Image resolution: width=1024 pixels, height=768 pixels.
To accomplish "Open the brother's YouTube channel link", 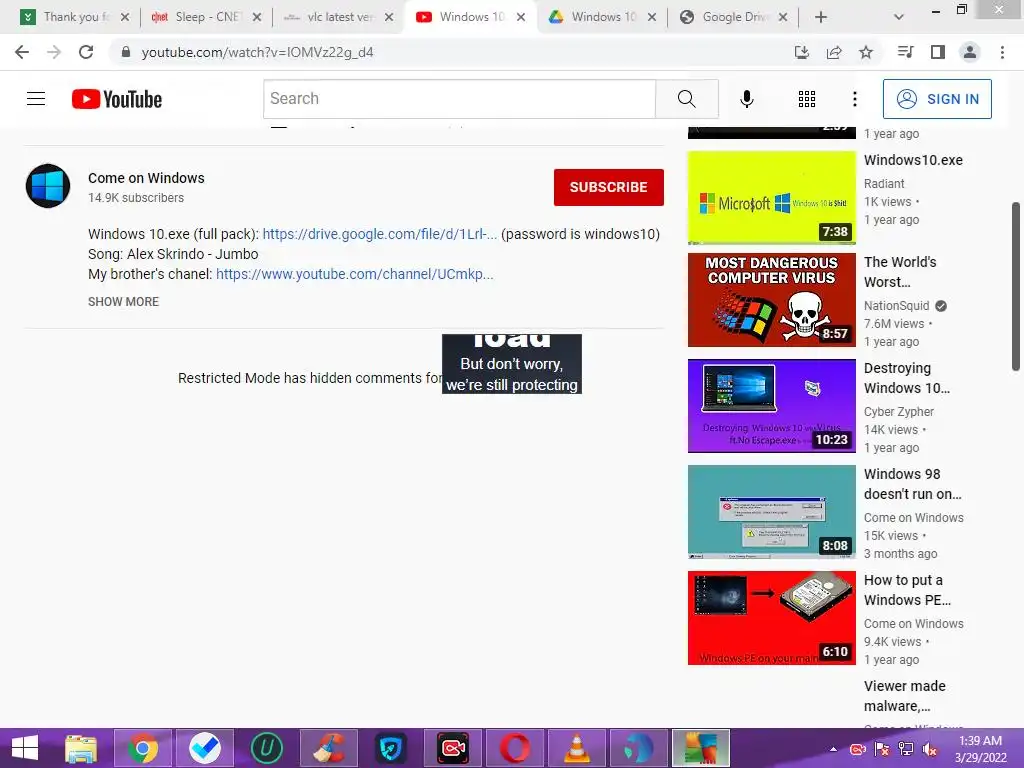I will [355, 274].
